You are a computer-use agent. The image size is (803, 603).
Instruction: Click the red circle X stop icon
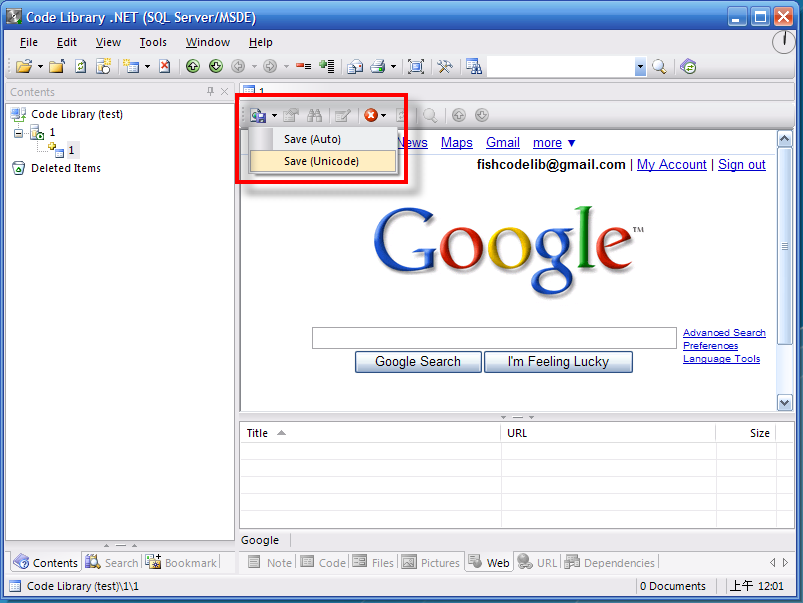click(371, 116)
